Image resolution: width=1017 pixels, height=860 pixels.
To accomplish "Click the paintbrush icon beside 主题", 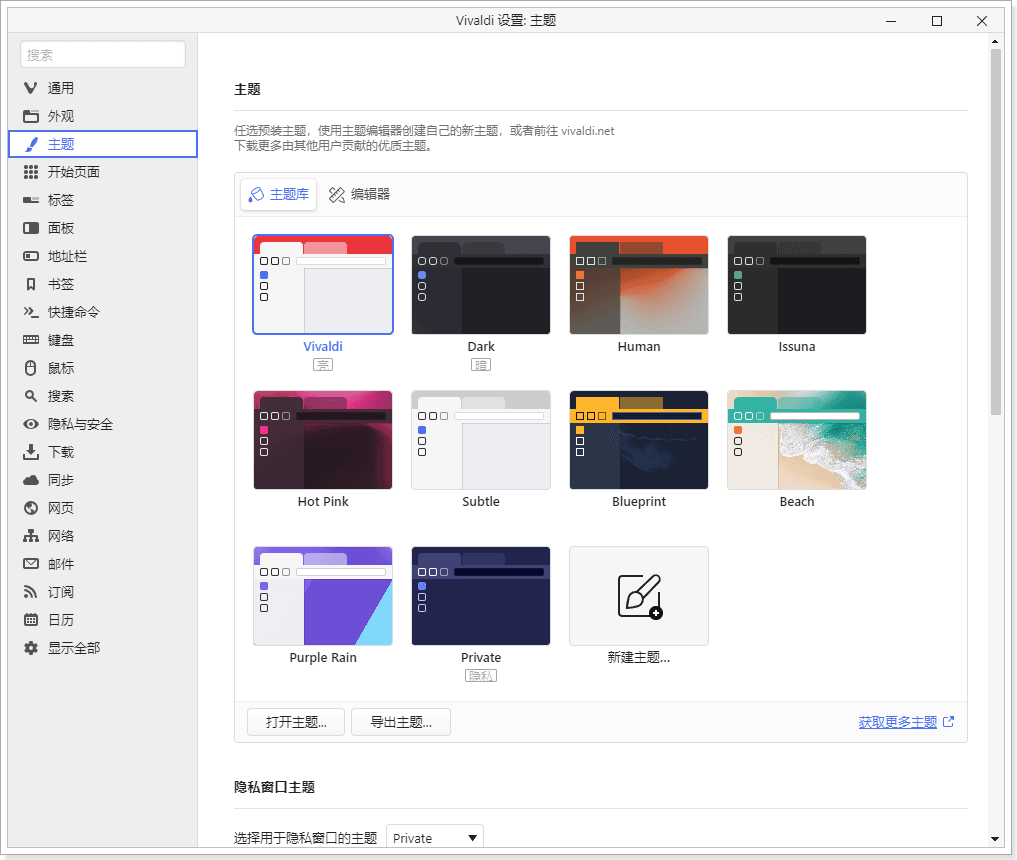I will (x=30, y=144).
